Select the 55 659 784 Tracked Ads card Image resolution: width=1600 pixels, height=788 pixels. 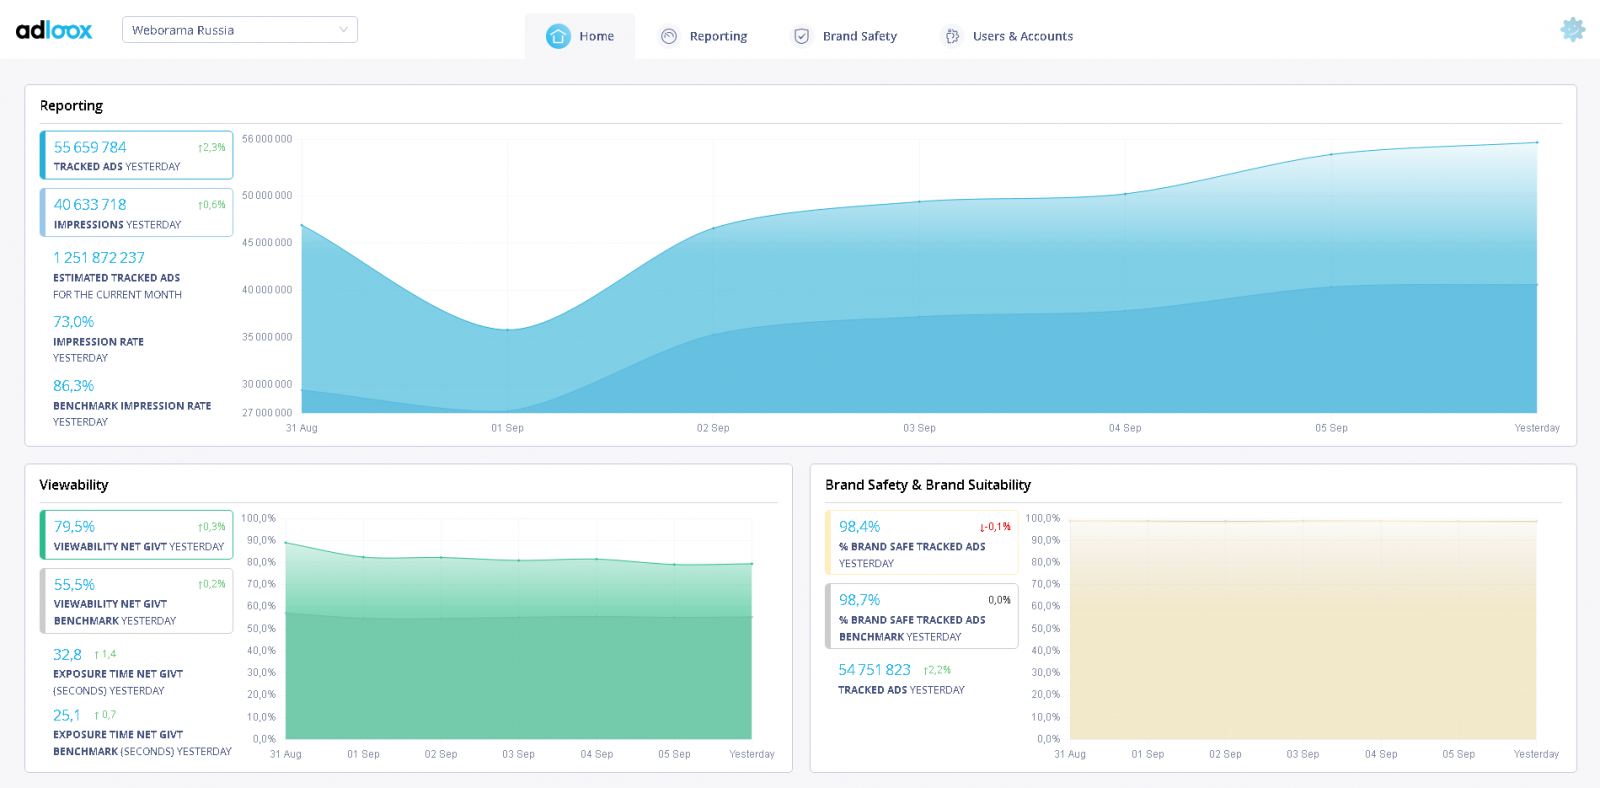[137, 155]
